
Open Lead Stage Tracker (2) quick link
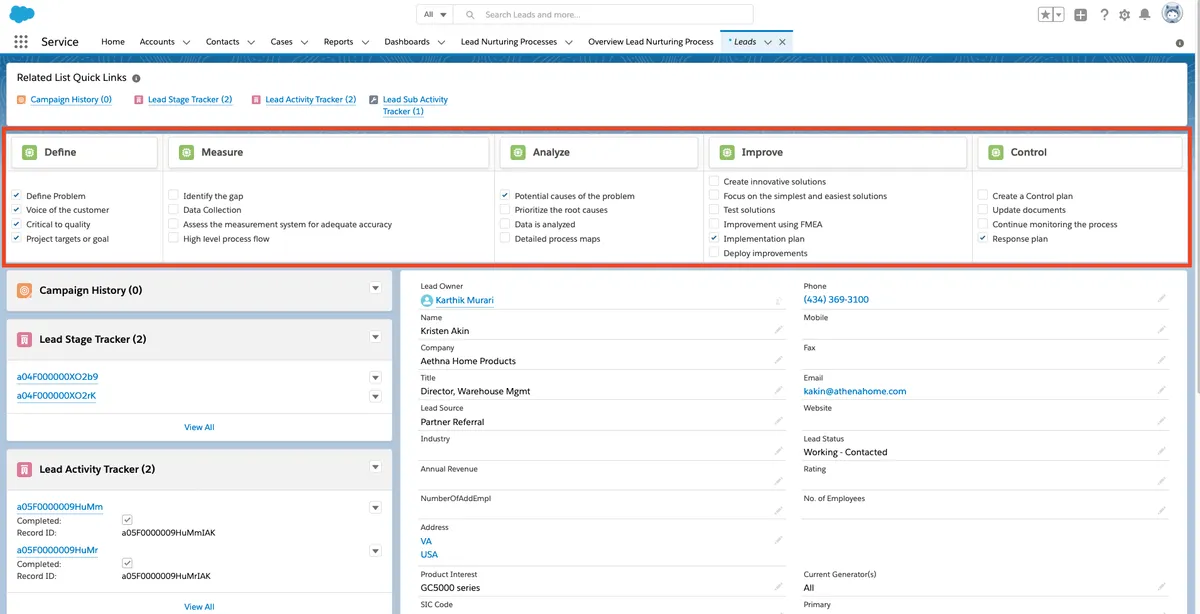point(190,99)
